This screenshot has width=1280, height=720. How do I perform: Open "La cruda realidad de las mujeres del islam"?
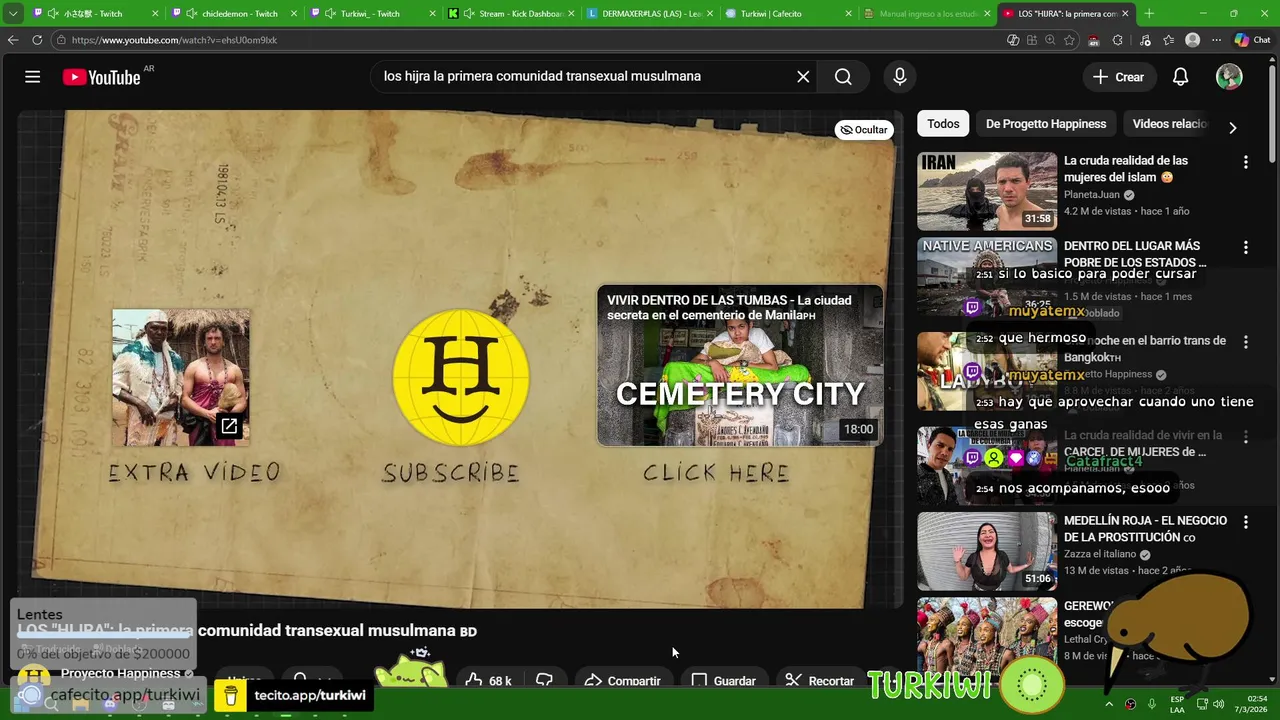coord(1126,169)
